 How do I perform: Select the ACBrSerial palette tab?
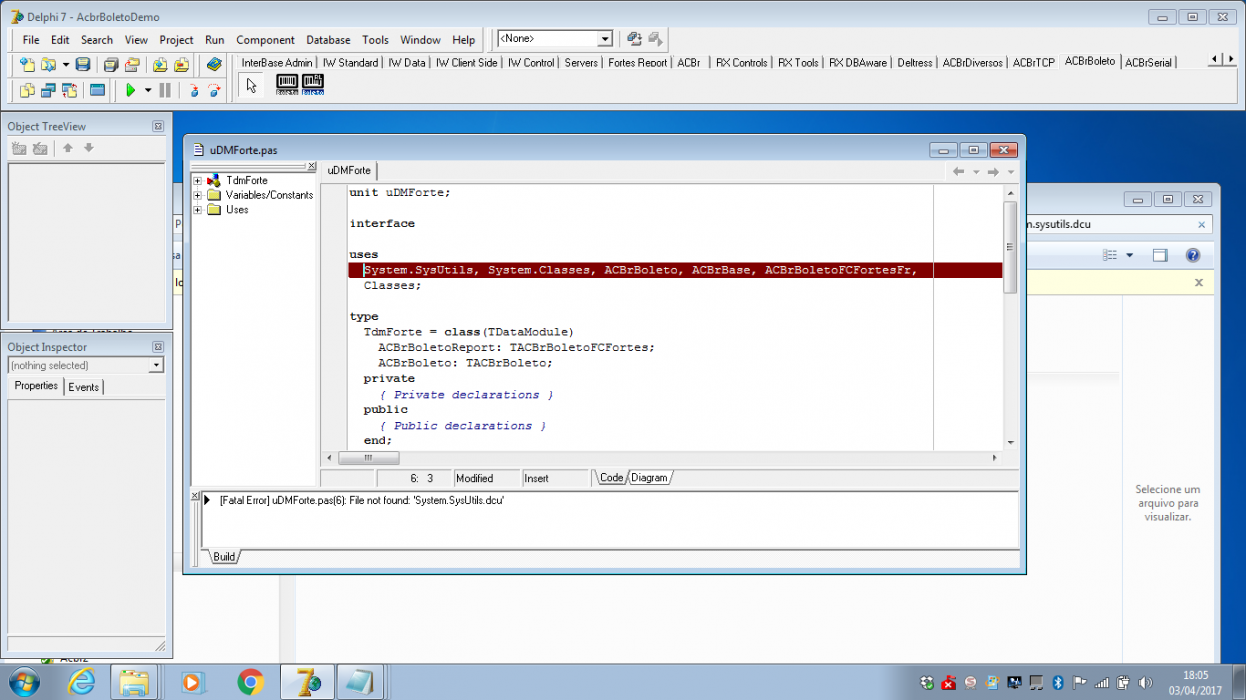(x=1148, y=63)
